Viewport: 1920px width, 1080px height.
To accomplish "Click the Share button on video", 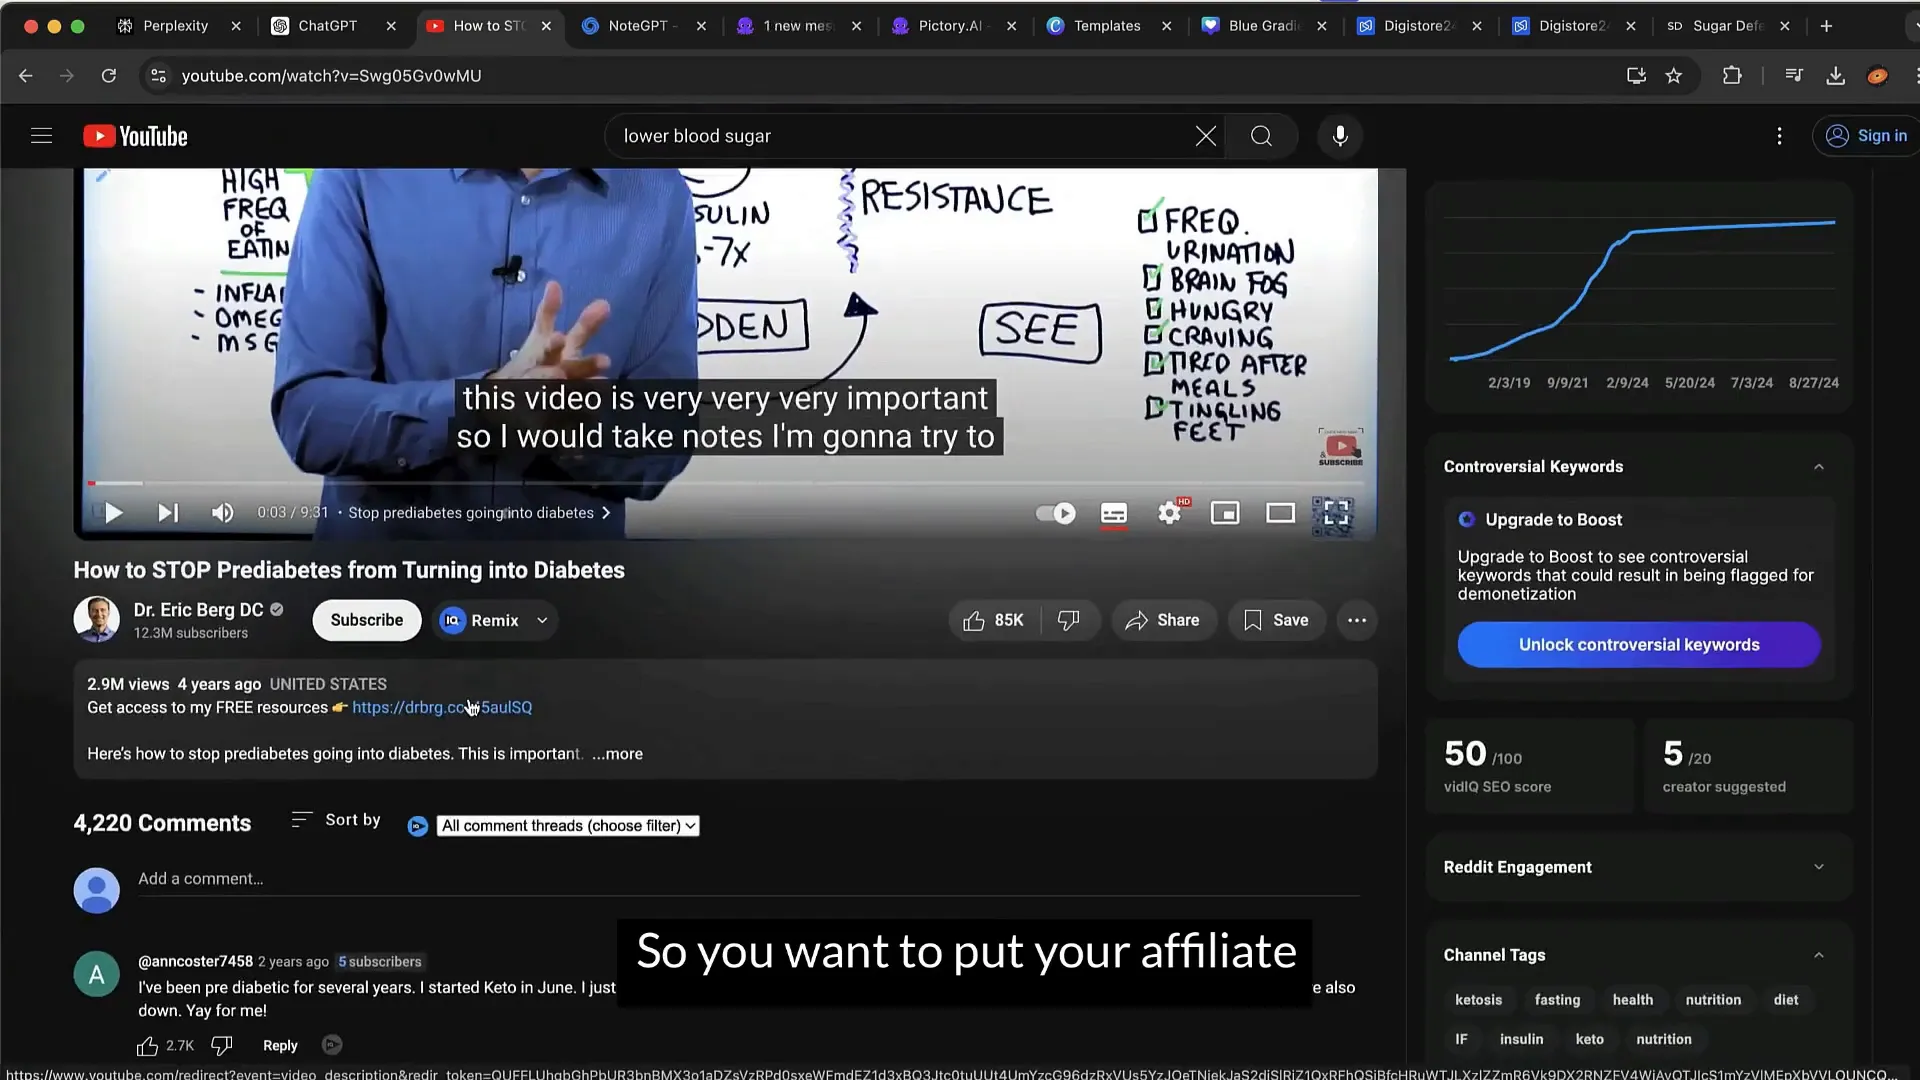I will pyautogui.click(x=1160, y=620).
